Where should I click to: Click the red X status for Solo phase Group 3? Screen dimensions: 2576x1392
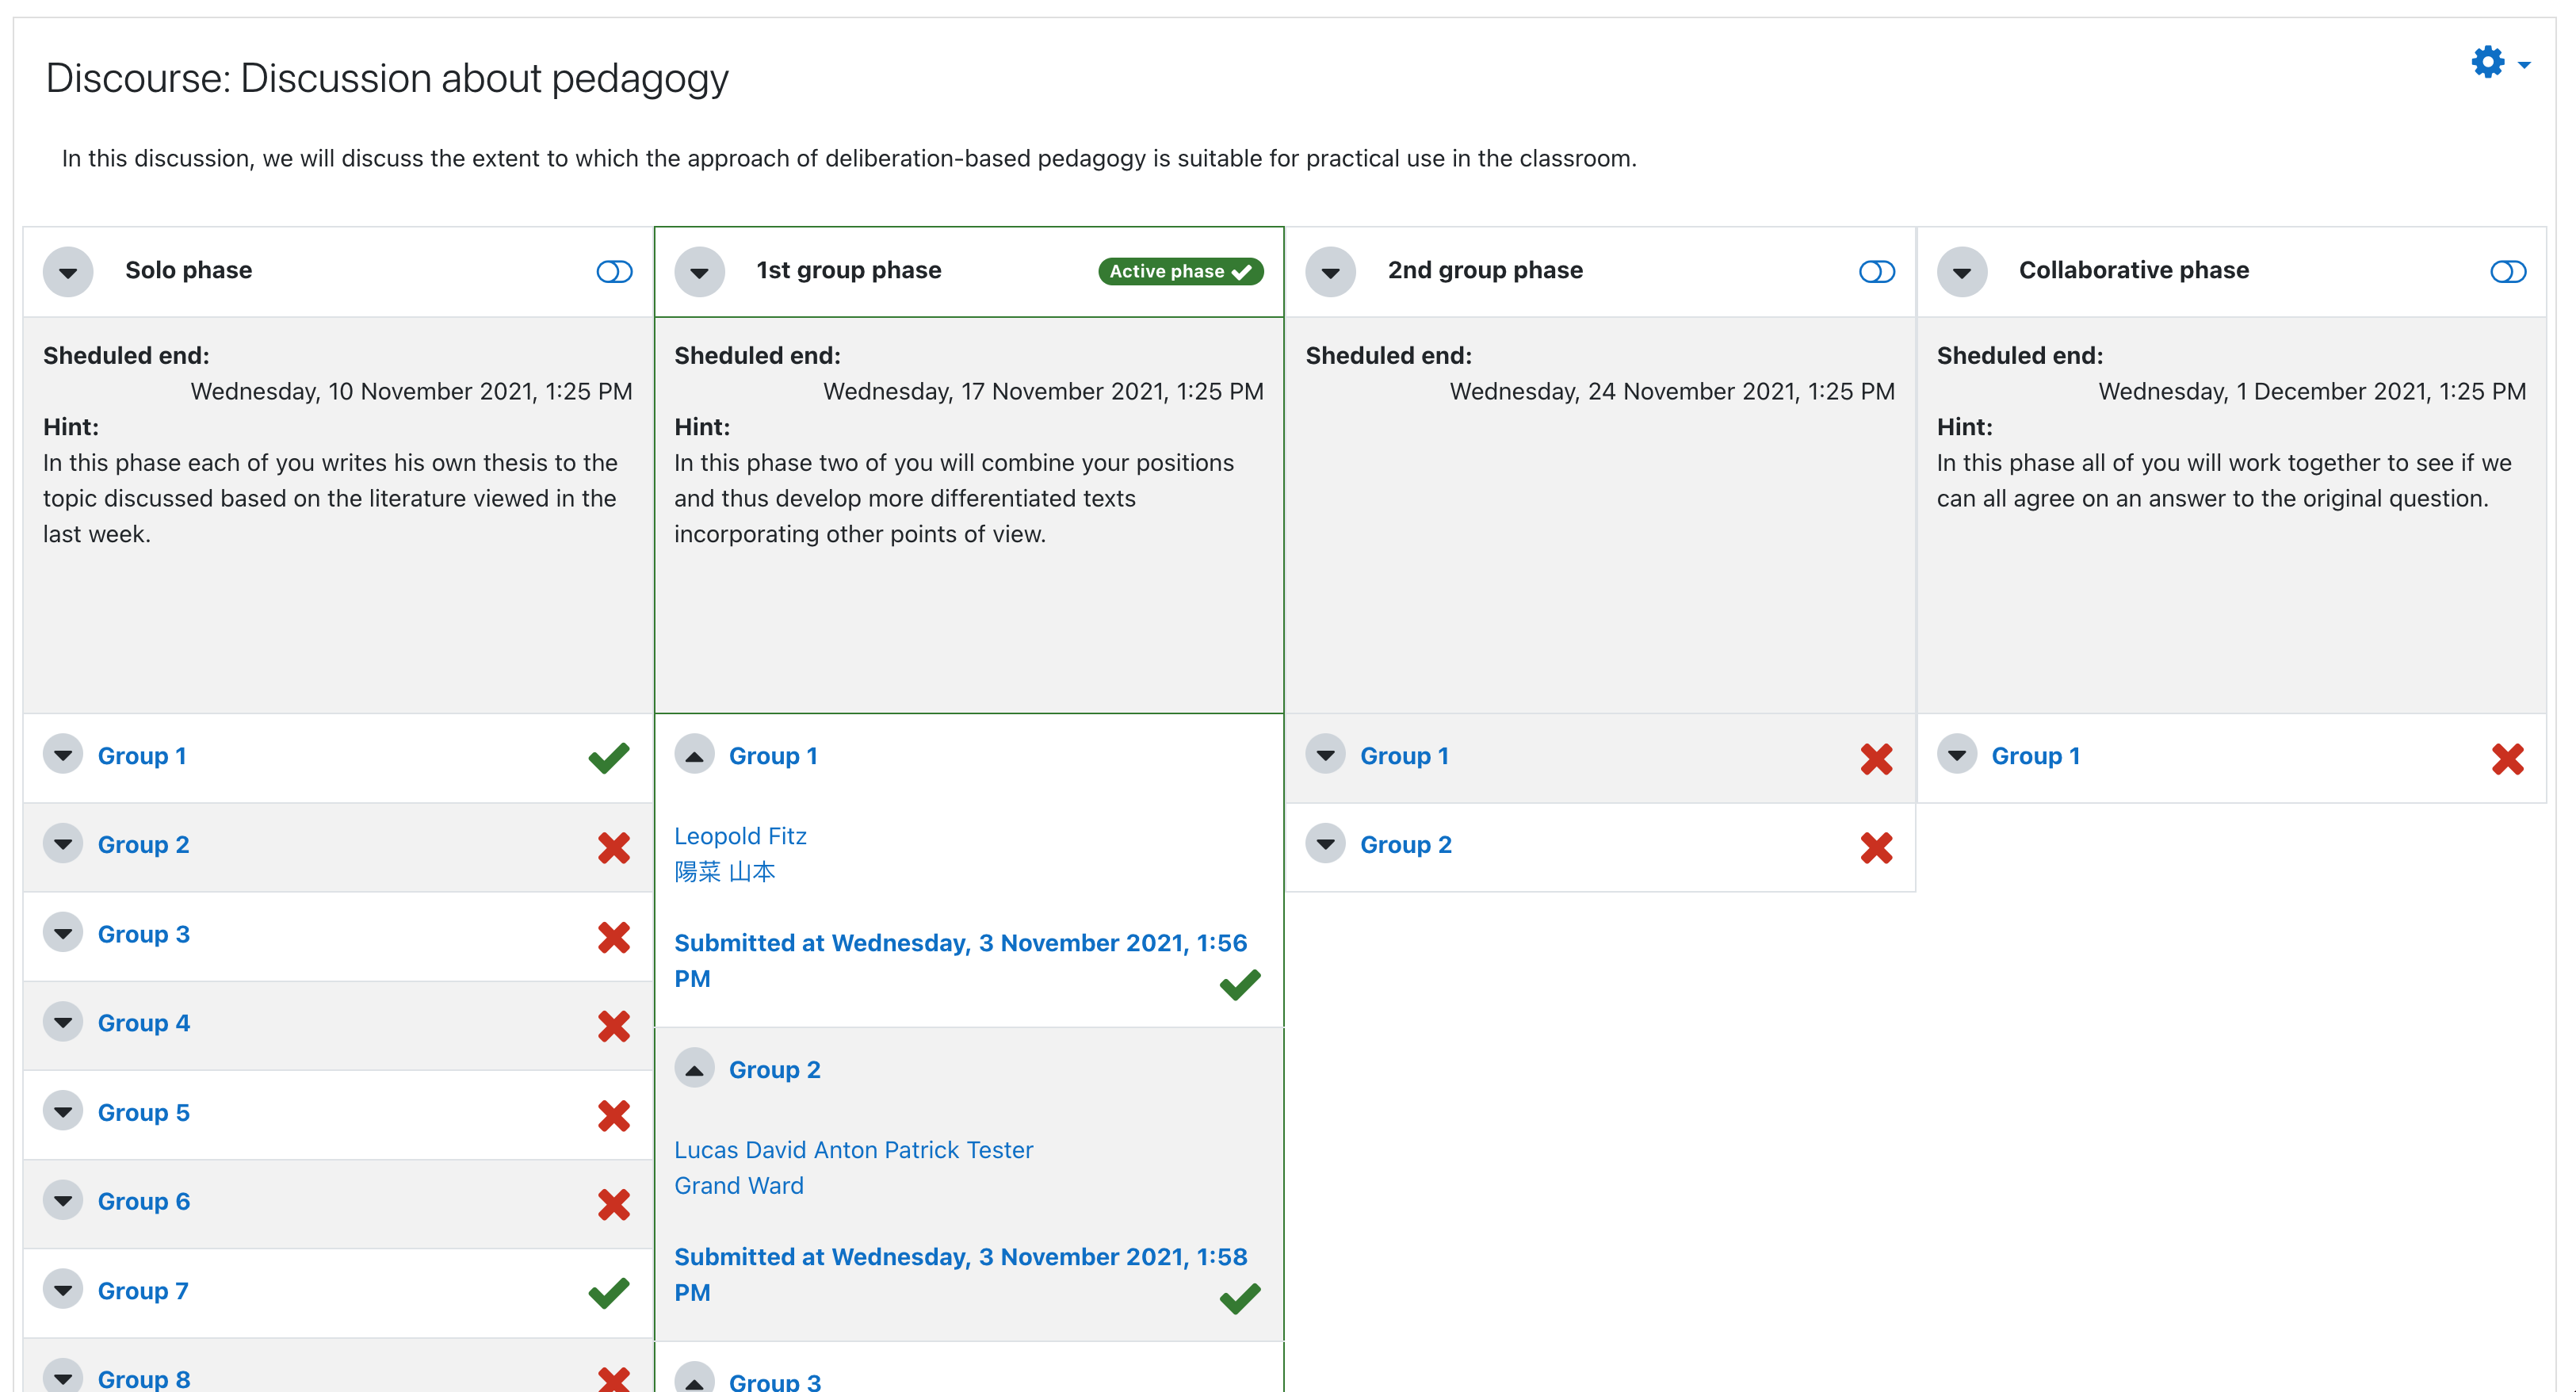pos(614,937)
